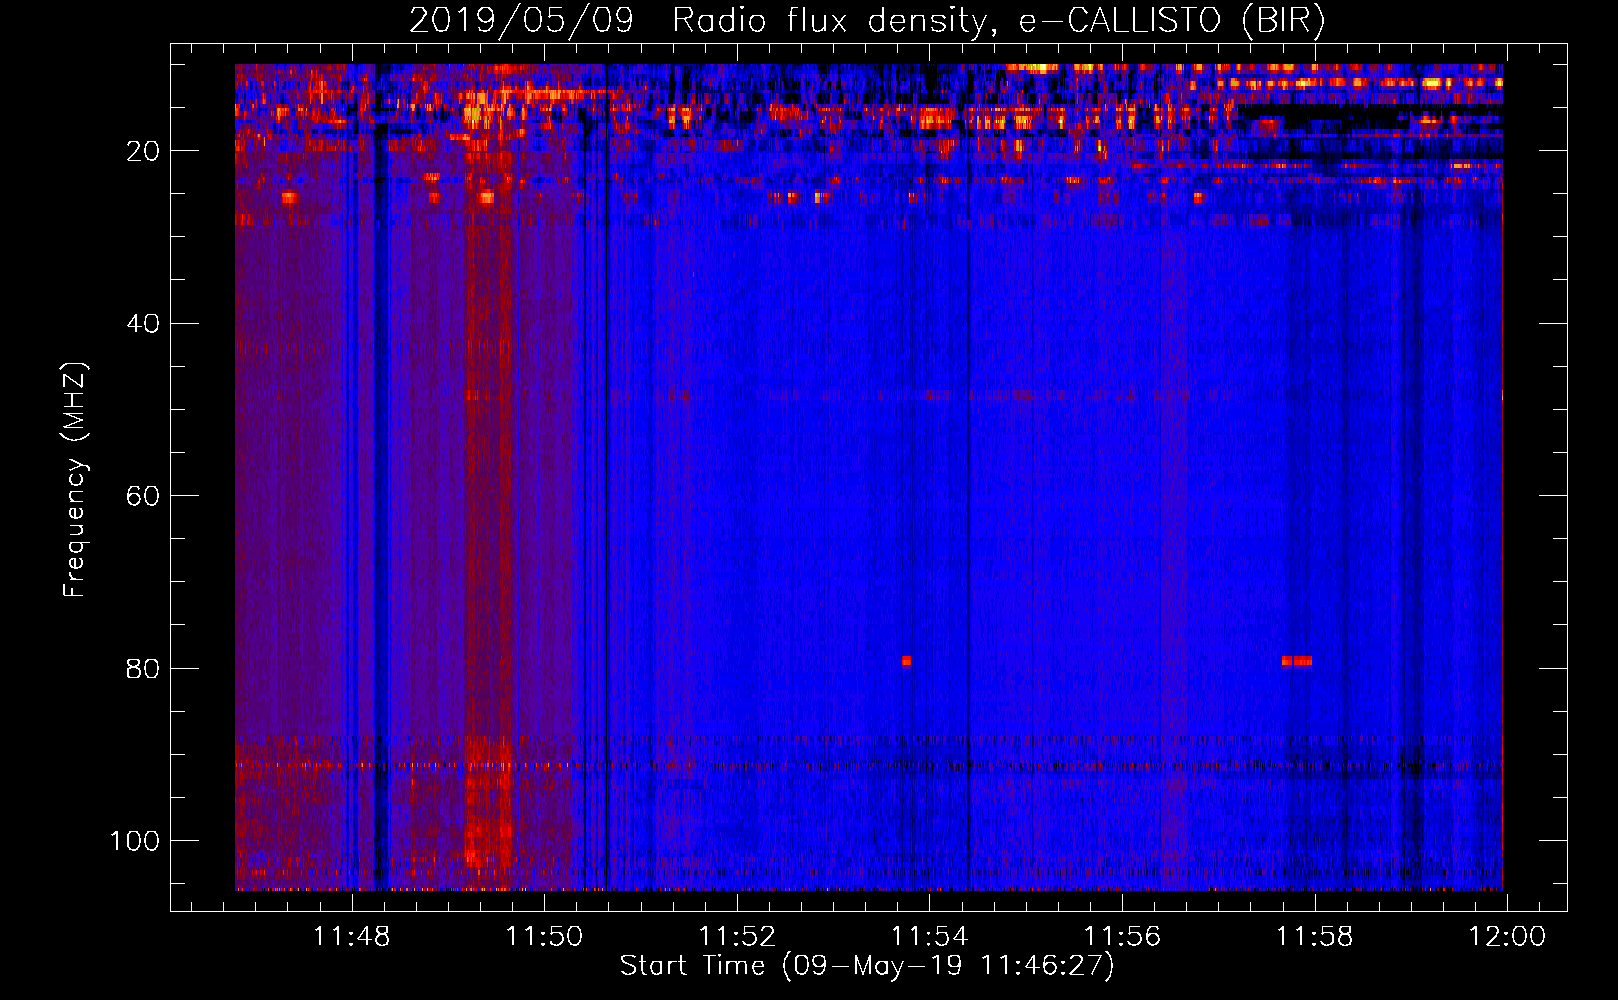Viewport: 1618px width, 1000px height.
Task: Click the '12:00' time tick label
Action: (x=1507, y=937)
